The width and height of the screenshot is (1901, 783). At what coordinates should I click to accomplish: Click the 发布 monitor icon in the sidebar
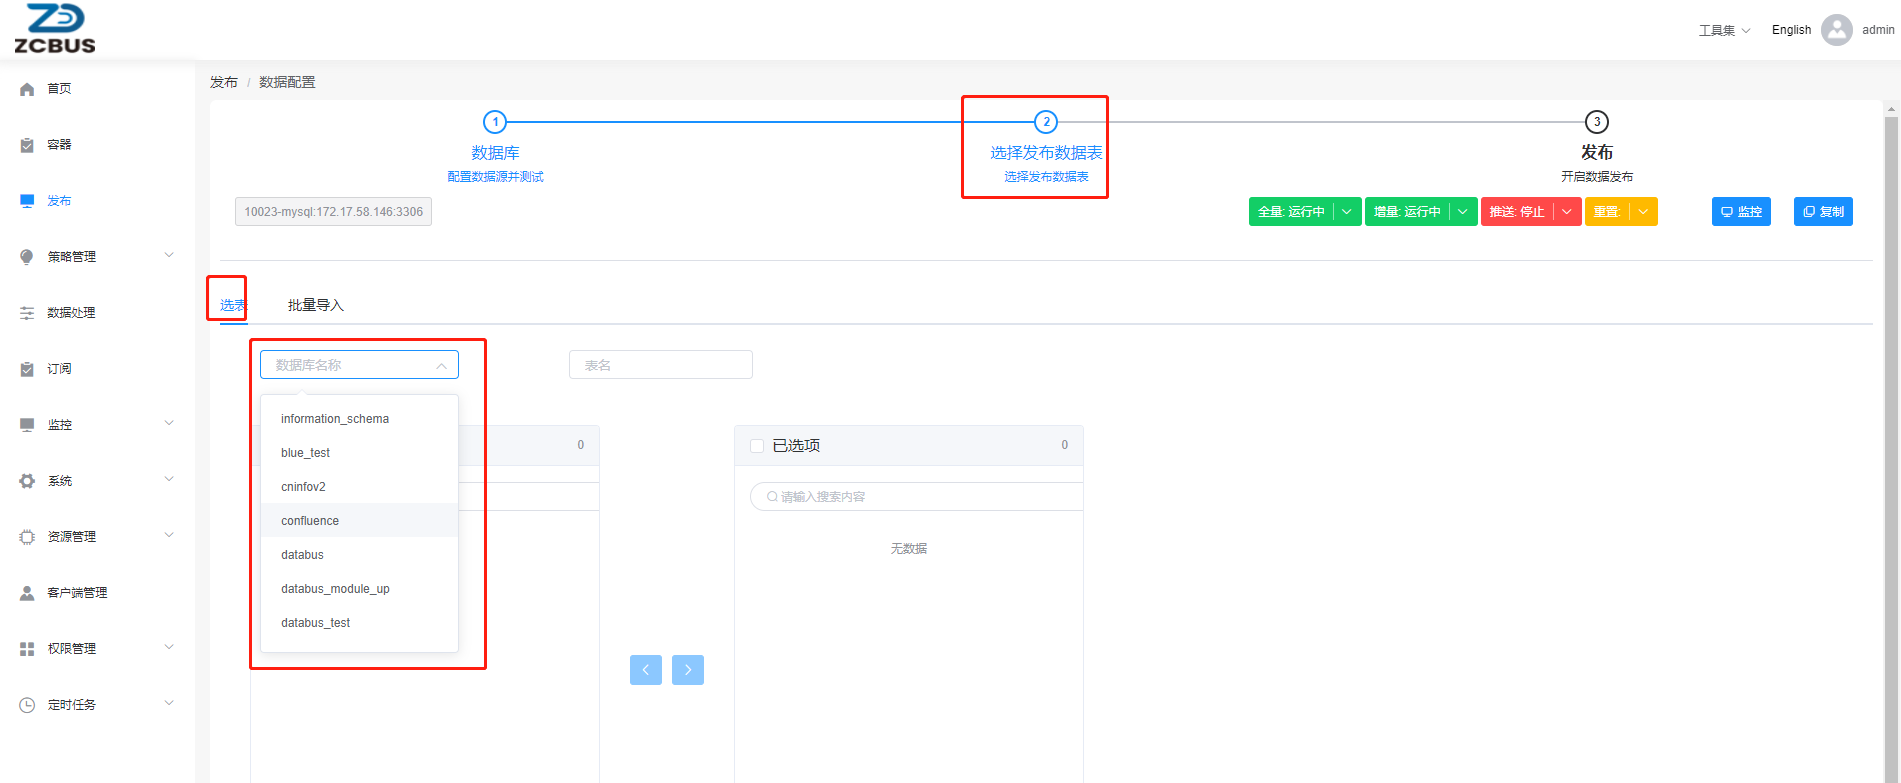pos(27,201)
